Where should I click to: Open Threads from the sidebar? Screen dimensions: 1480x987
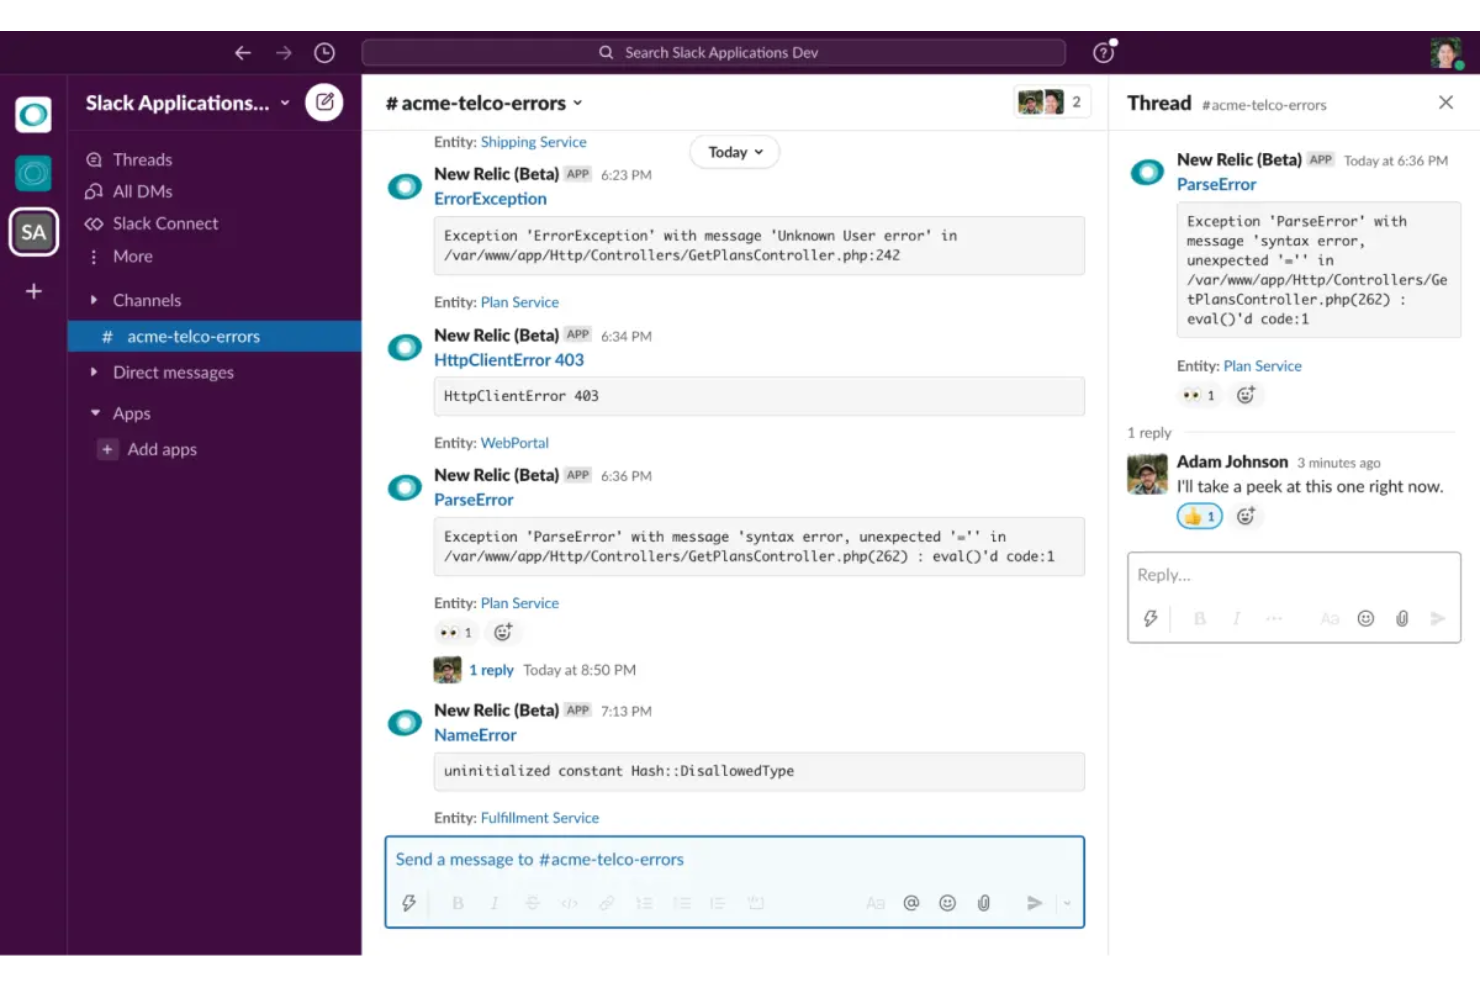(x=141, y=159)
